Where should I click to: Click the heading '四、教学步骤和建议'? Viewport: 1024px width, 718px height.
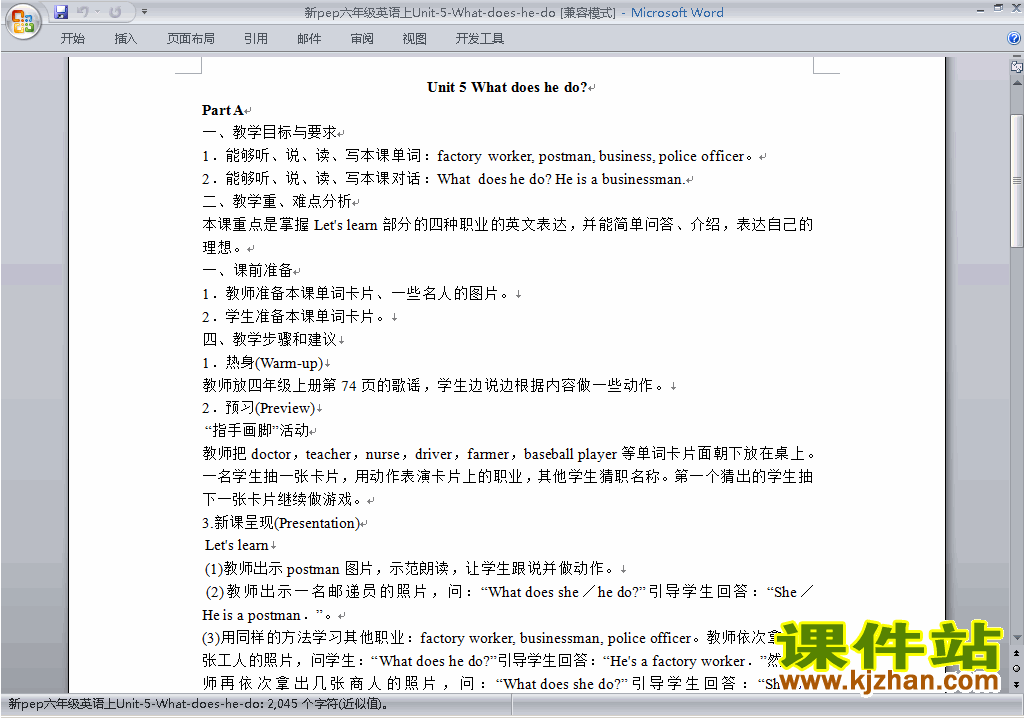[269, 340]
